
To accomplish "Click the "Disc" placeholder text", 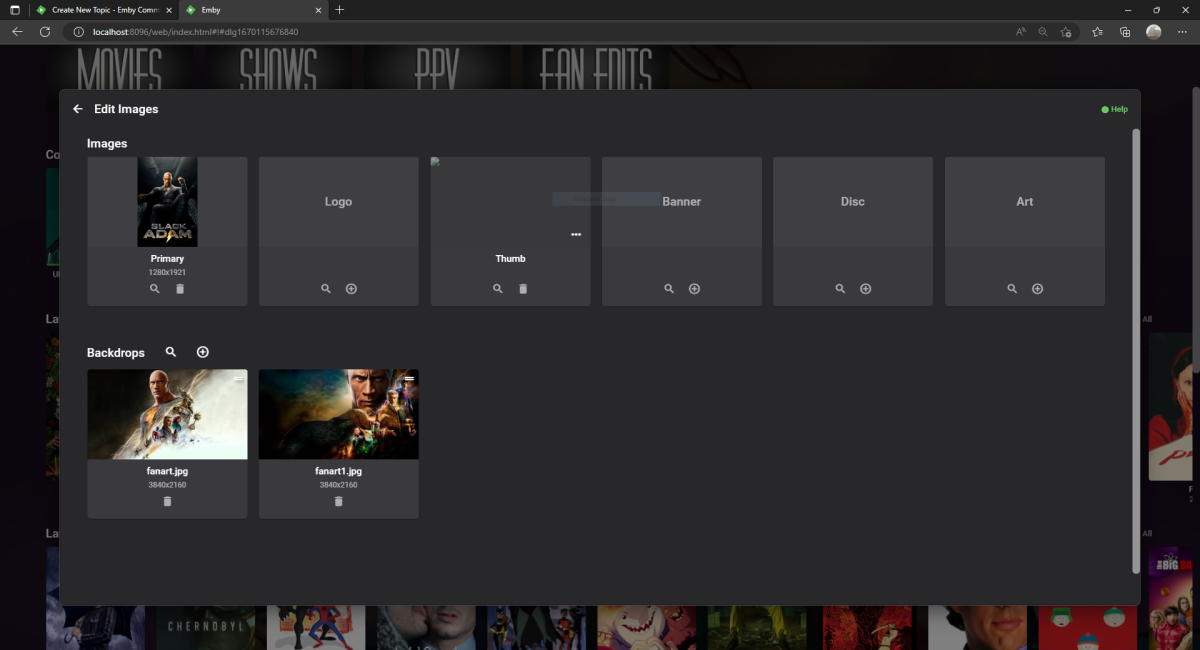I will (x=852, y=202).
